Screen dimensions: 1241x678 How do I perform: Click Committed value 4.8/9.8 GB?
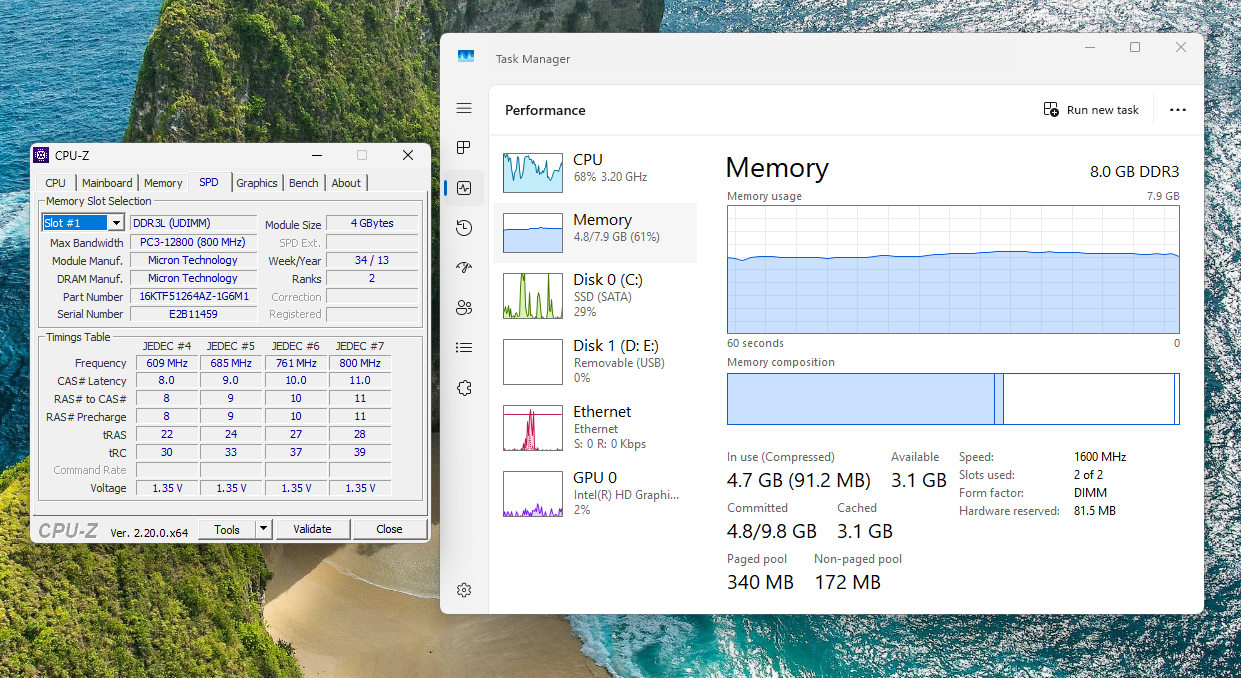click(772, 531)
